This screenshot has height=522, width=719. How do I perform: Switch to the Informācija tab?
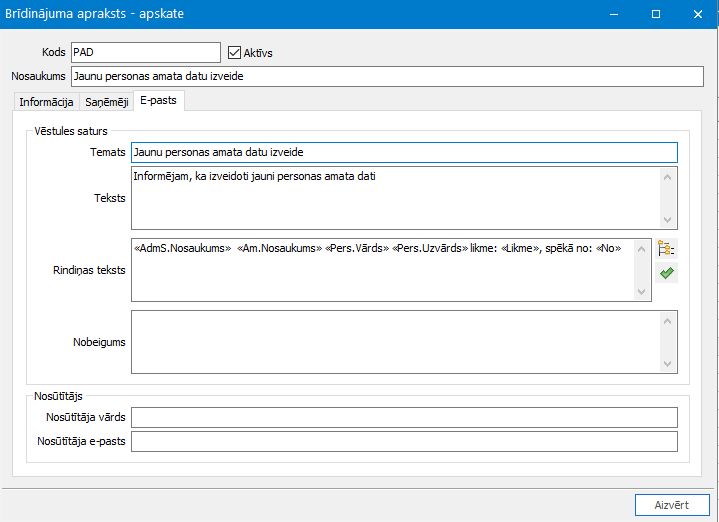pos(46,102)
